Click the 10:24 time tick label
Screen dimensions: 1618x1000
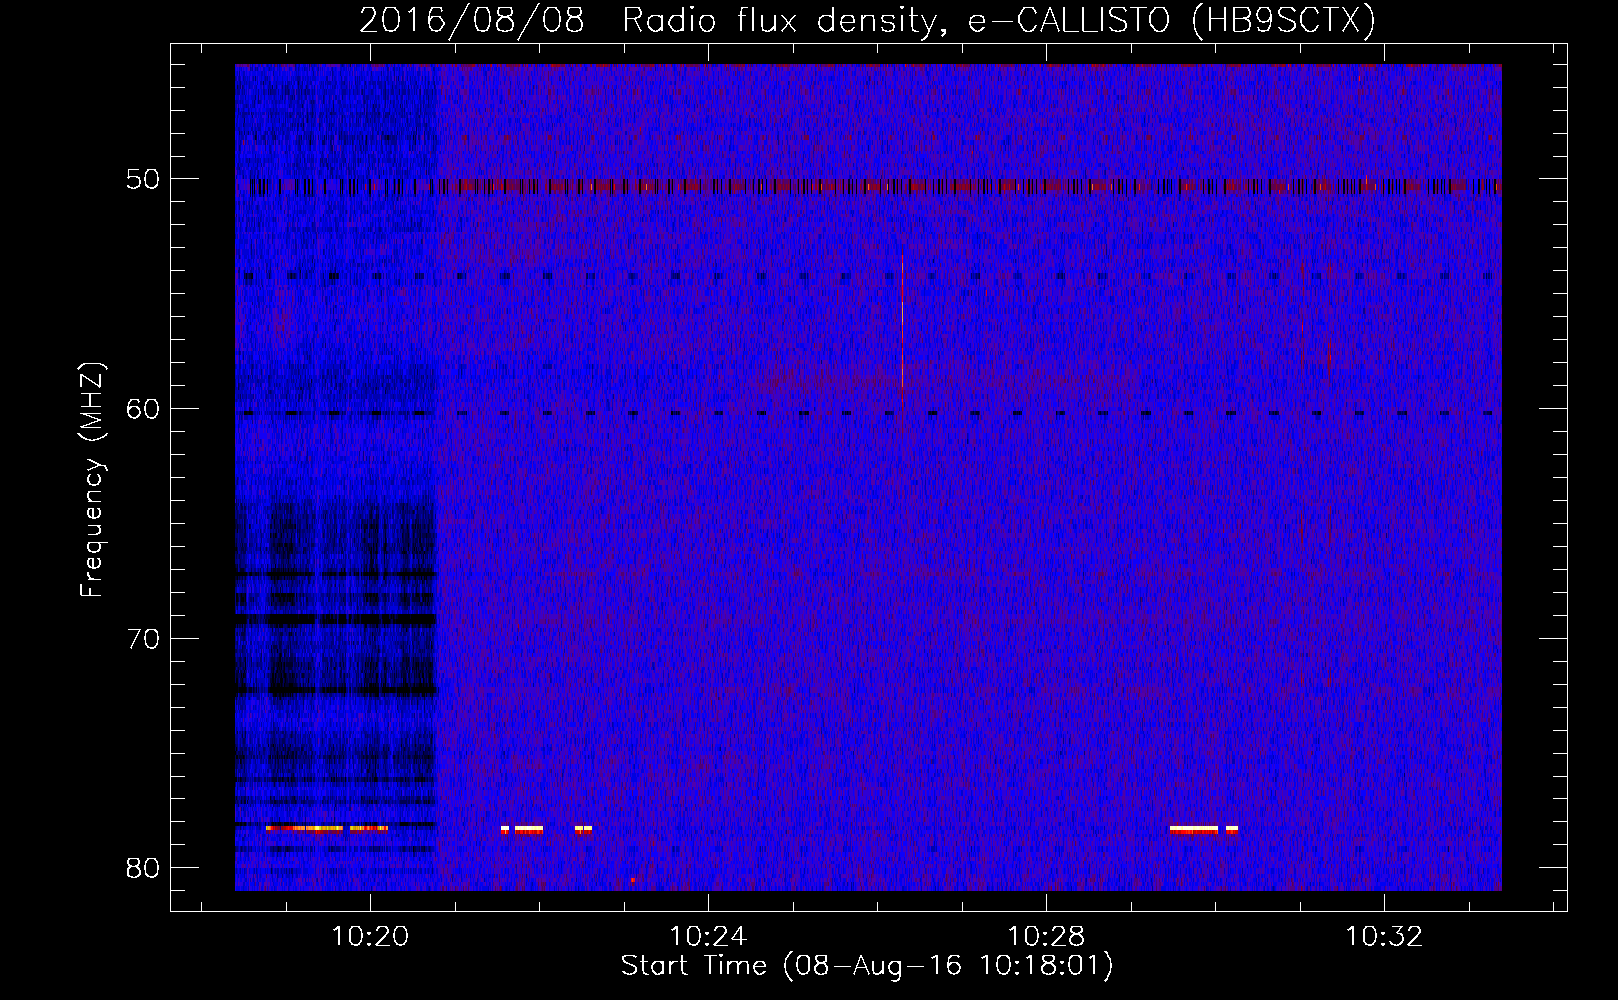point(708,937)
